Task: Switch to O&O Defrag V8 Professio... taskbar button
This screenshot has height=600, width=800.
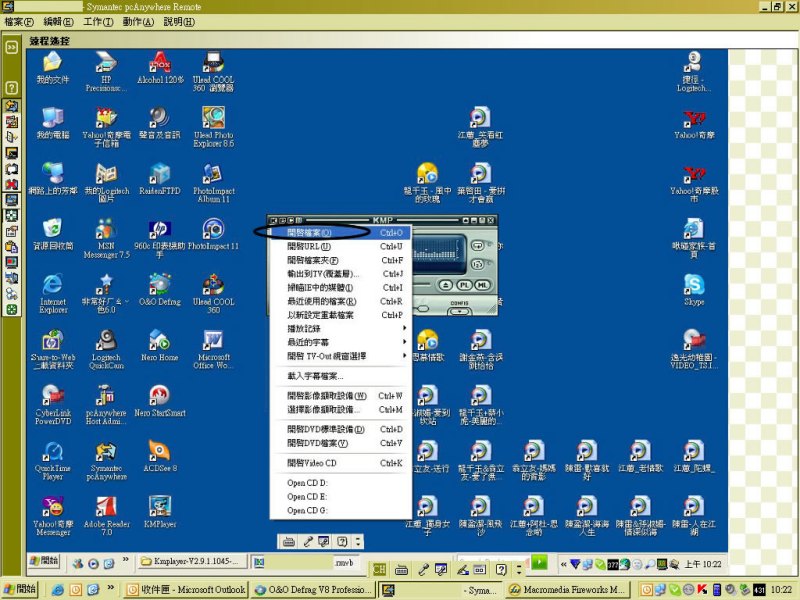Action: pos(314,590)
